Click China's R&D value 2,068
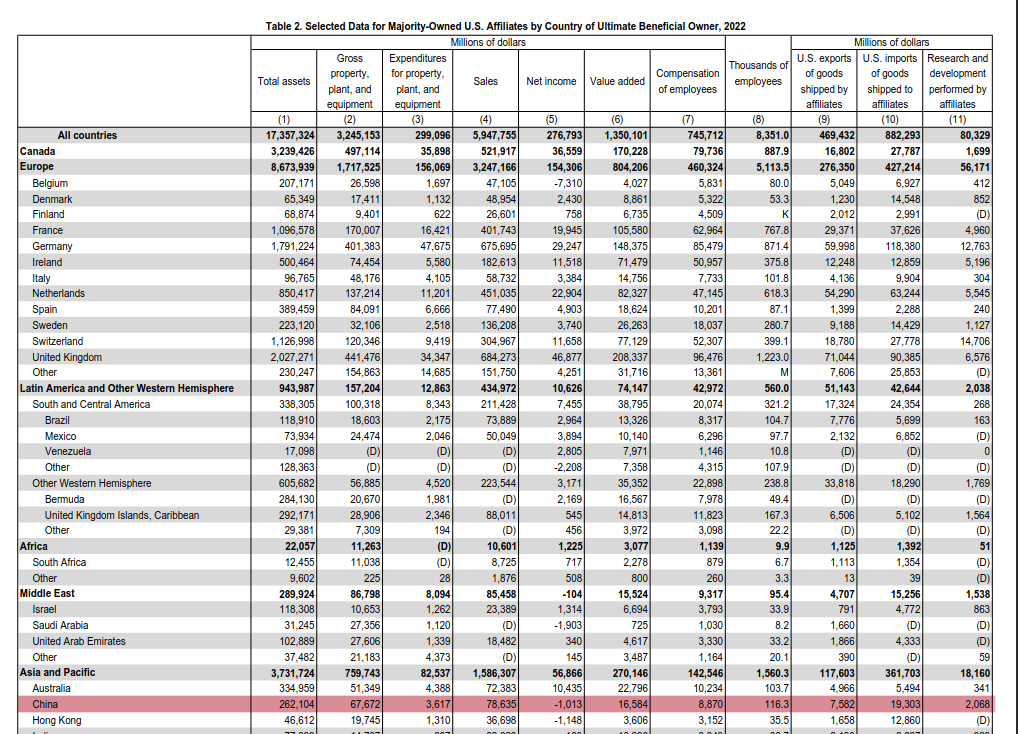Viewport: 1018px width, 734px height. click(977, 704)
